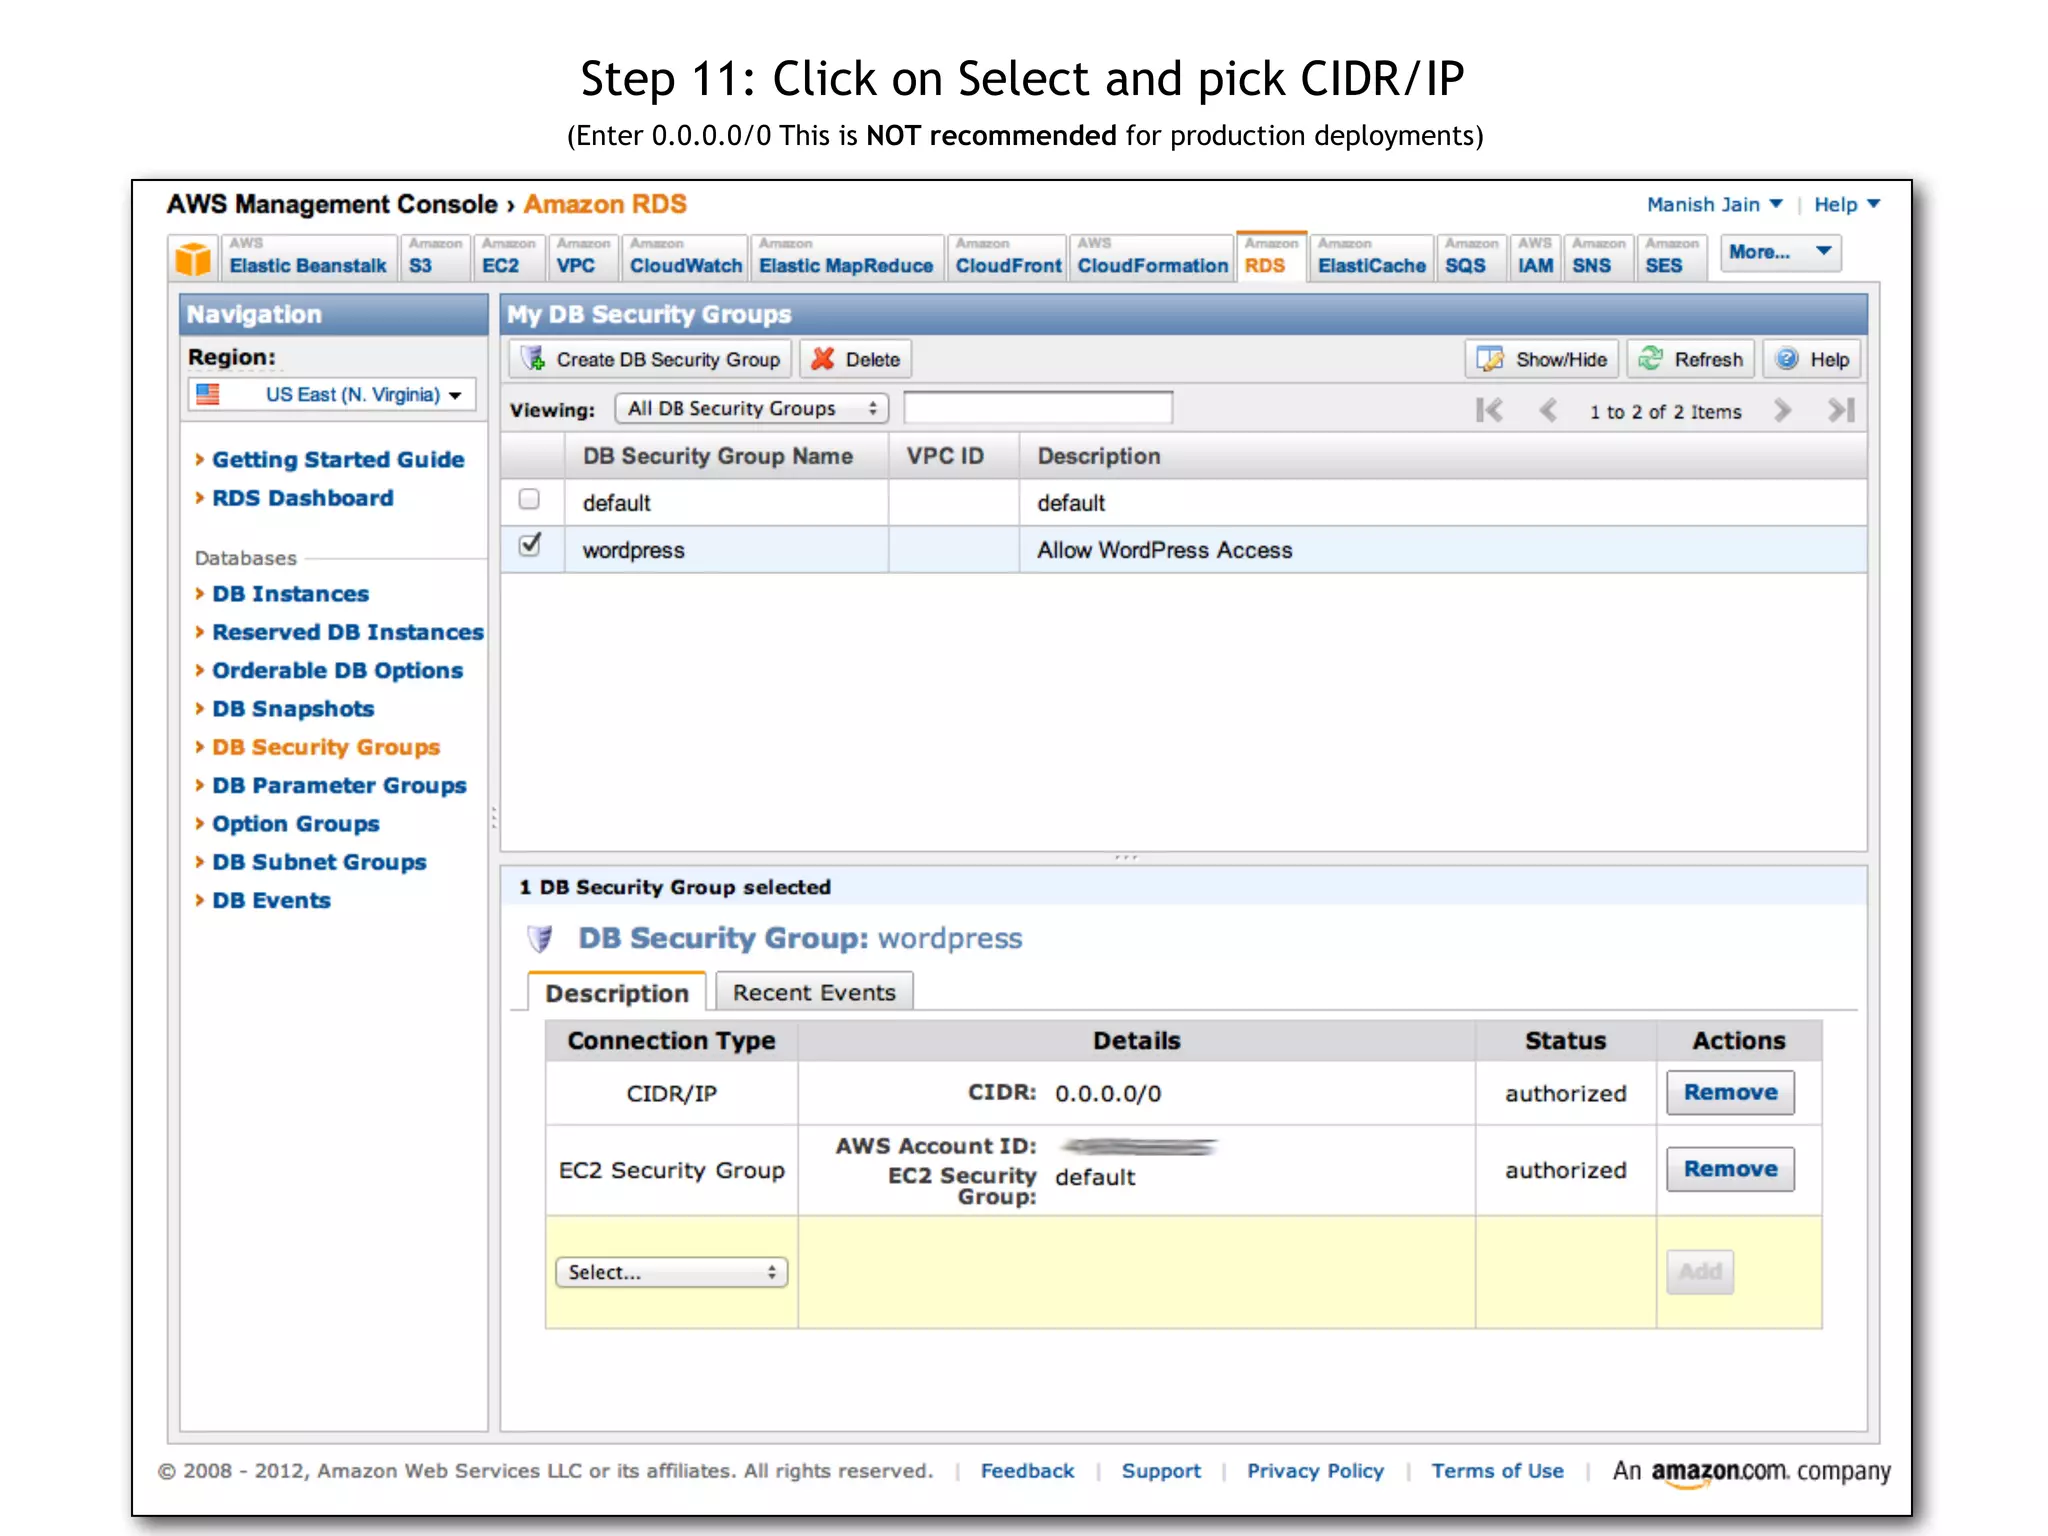Click the Add button in yellow row
Image resolution: width=2048 pixels, height=1536 pixels.
[1700, 1272]
